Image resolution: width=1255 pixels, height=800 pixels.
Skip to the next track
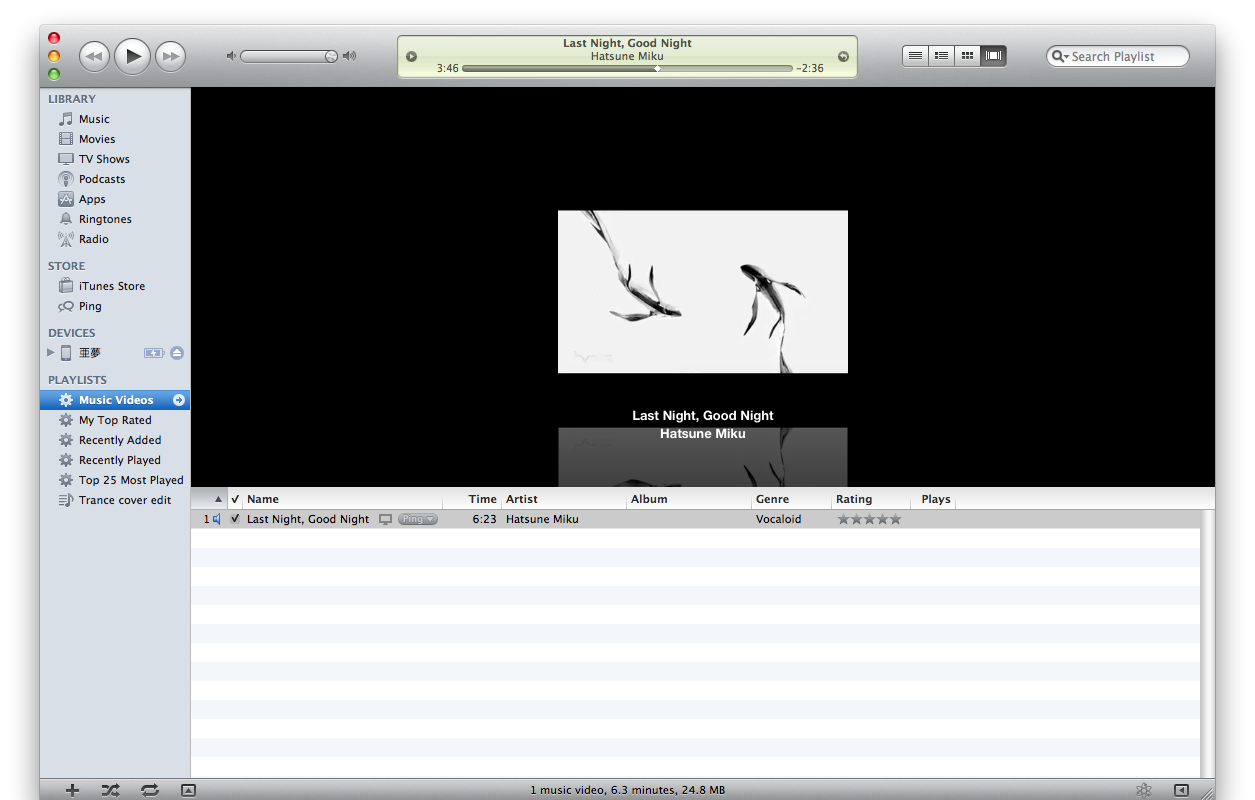tap(171, 56)
